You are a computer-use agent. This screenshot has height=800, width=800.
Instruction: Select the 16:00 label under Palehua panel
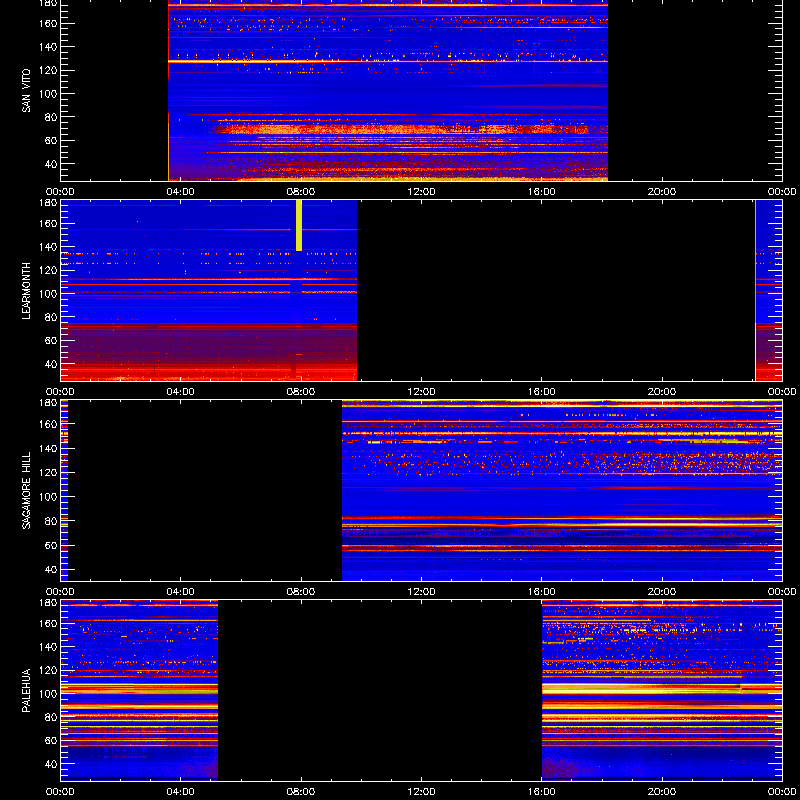pyautogui.click(x=541, y=792)
